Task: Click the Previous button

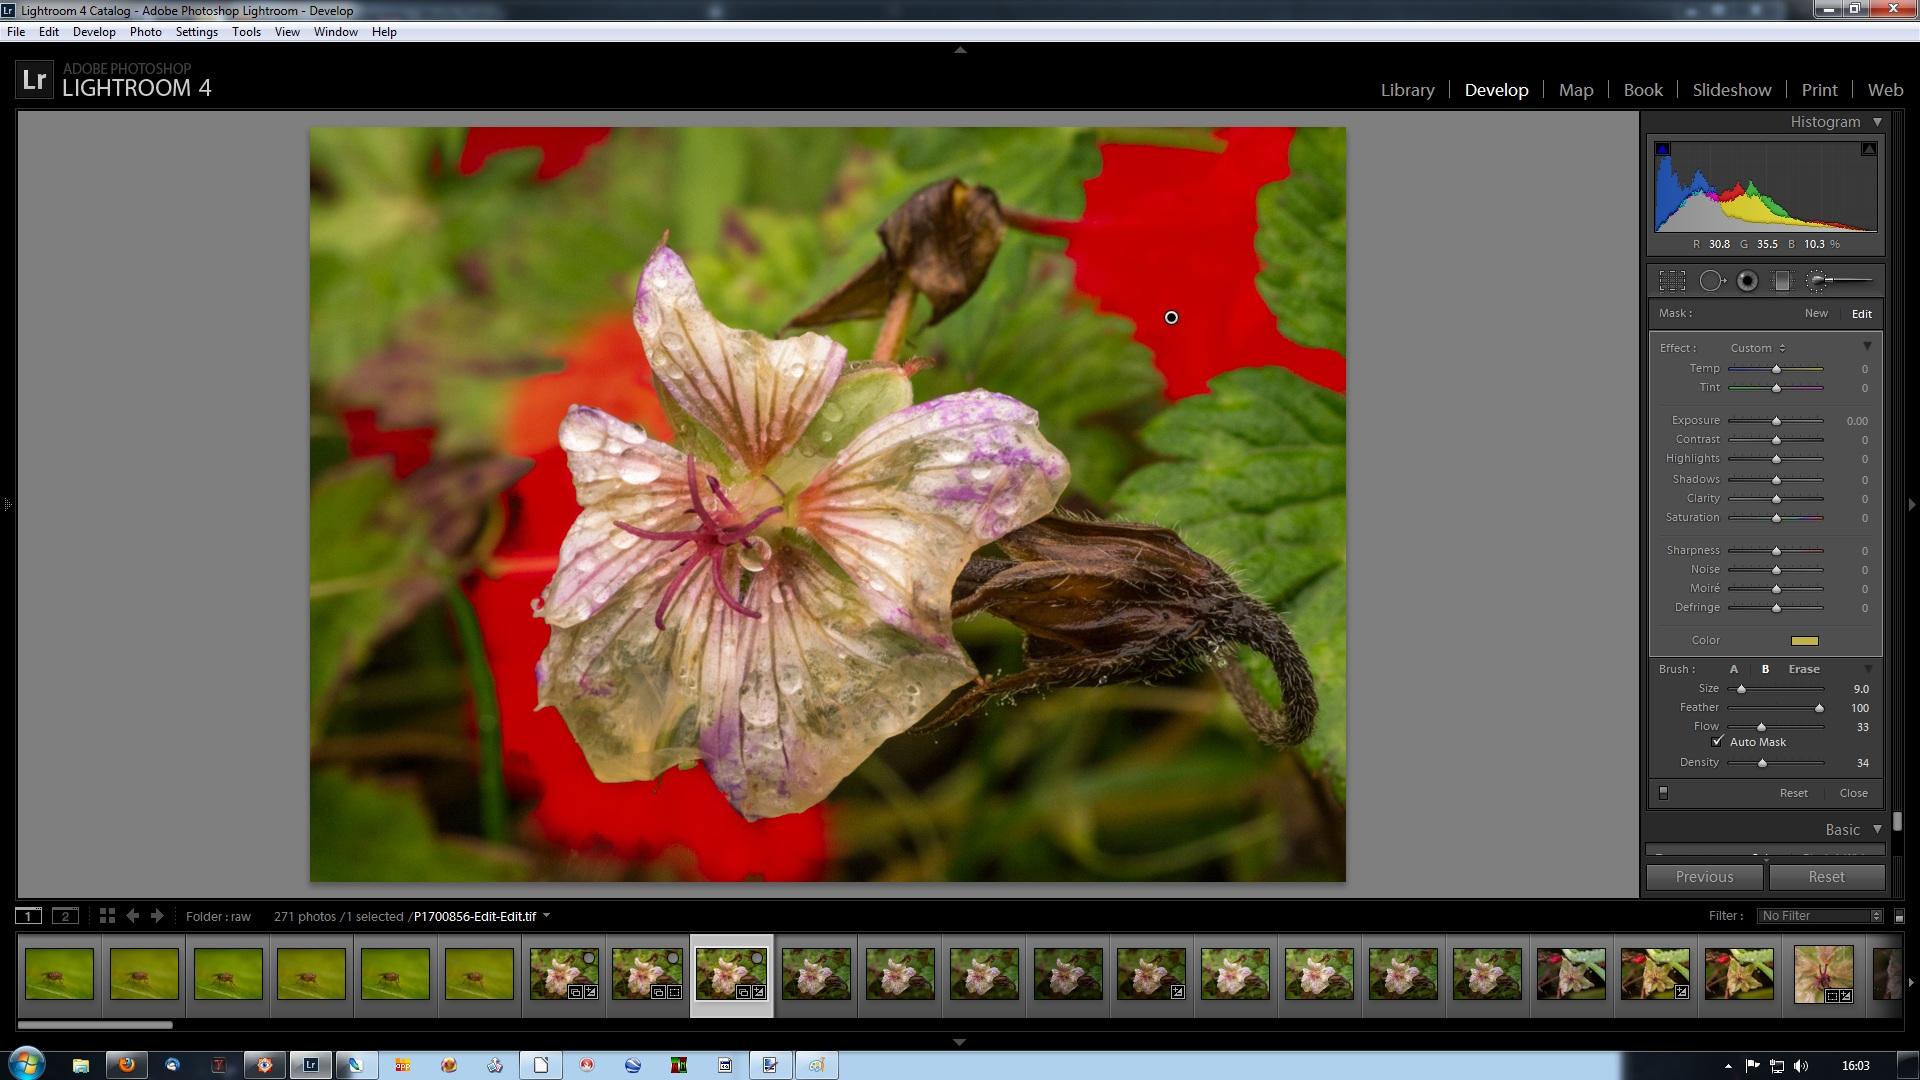Action: click(1704, 877)
